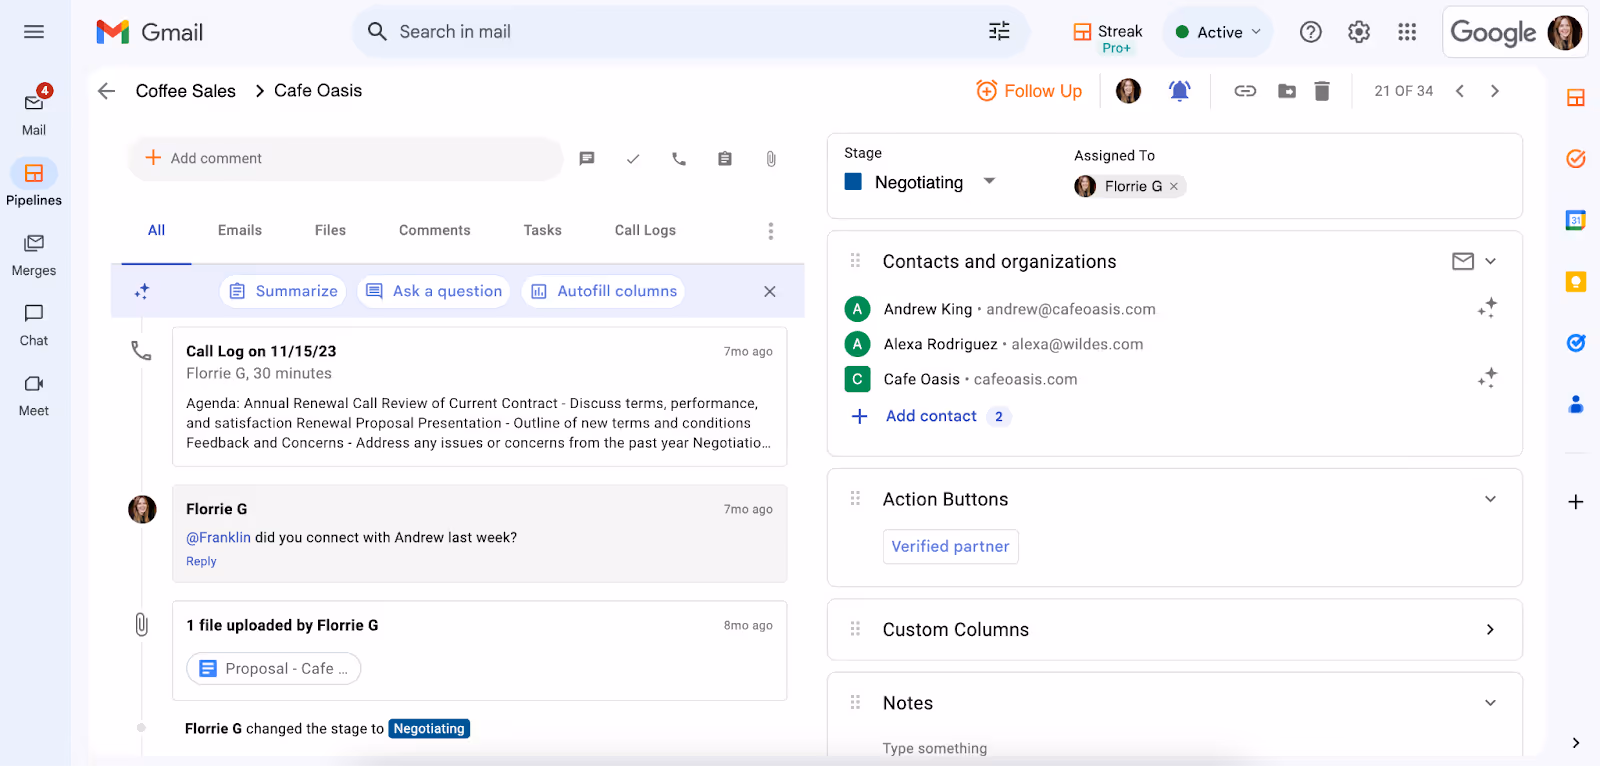The image size is (1600, 766).
Task: Click the comment bubble icon next to Add comment
Action: pyautogui.click(x=587, y=159)
